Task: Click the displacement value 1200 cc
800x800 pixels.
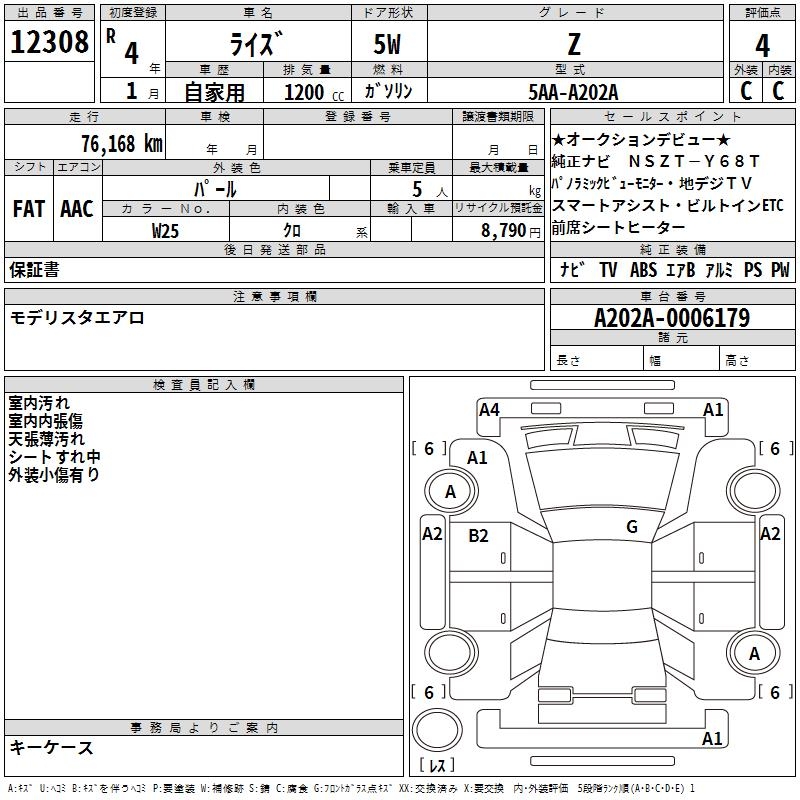Action: coord(314,92)
